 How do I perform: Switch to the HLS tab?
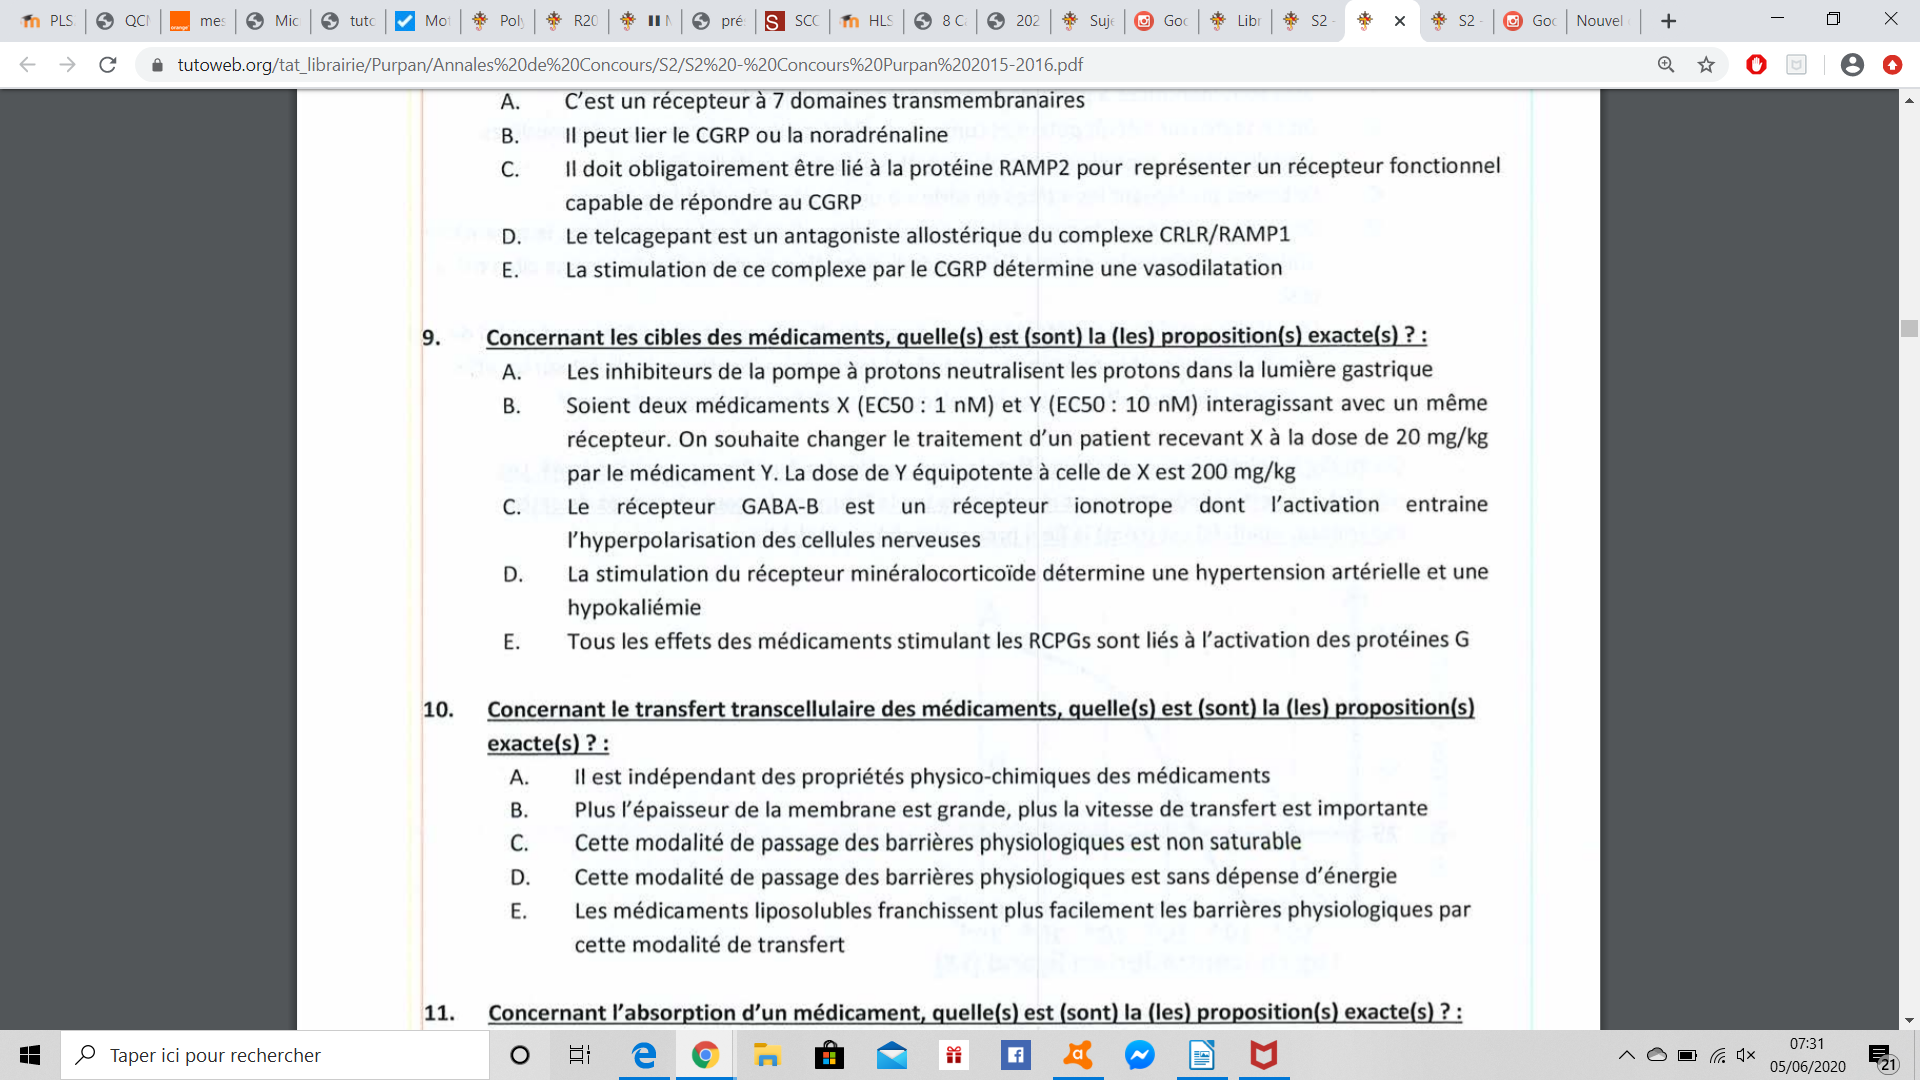[868, 21]
